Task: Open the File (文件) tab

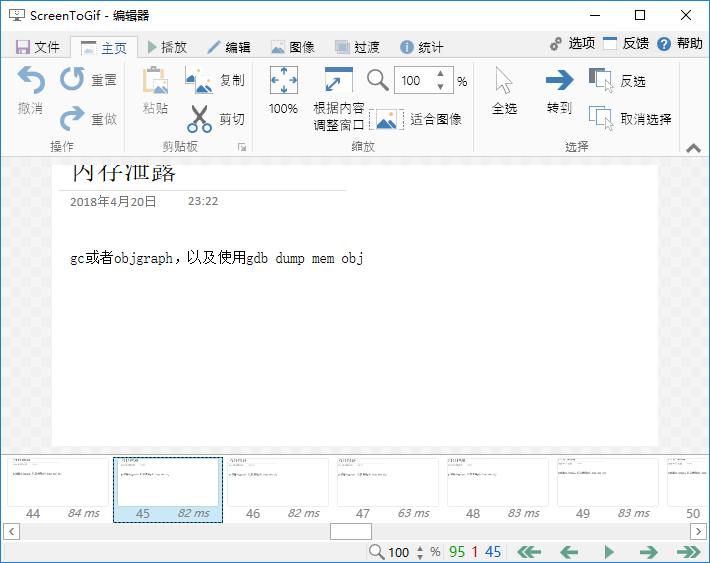Action: click(38, 47)
